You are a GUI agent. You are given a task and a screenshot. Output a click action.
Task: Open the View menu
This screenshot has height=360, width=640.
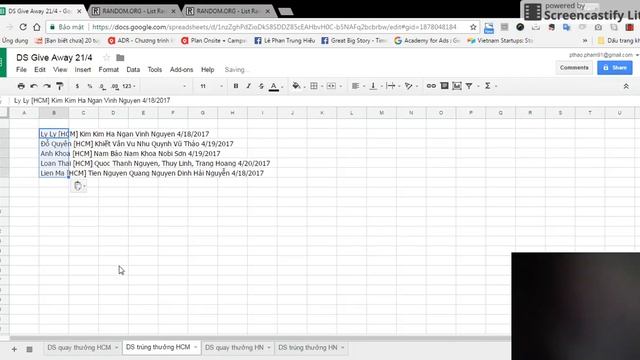(x=60, y=70)
